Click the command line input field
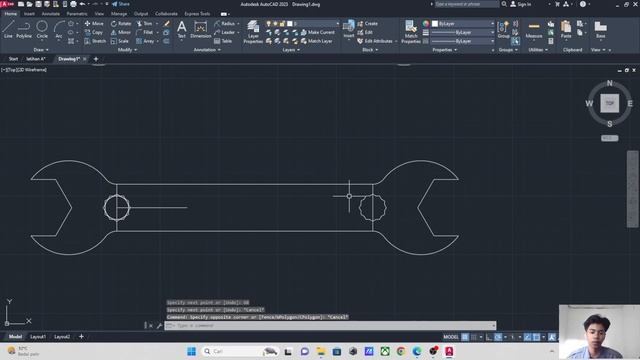Image resolution: width=640 pixels, height=360 pixels. point(331,326)
